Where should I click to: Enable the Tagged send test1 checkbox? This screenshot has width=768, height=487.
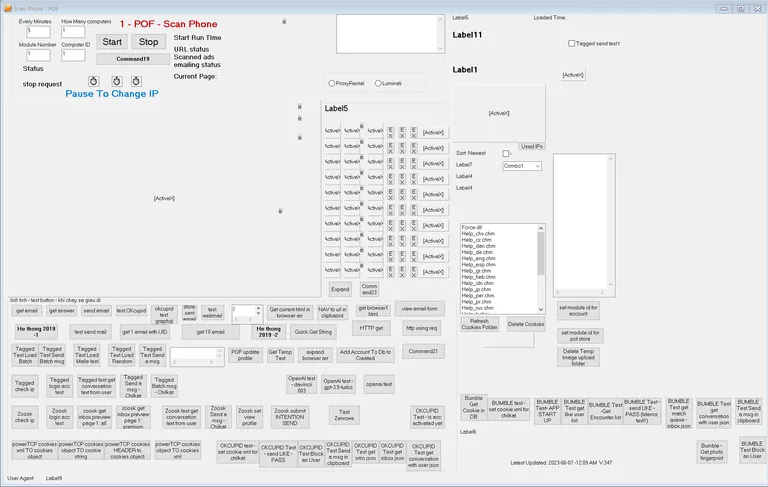[x=572, y=43]
